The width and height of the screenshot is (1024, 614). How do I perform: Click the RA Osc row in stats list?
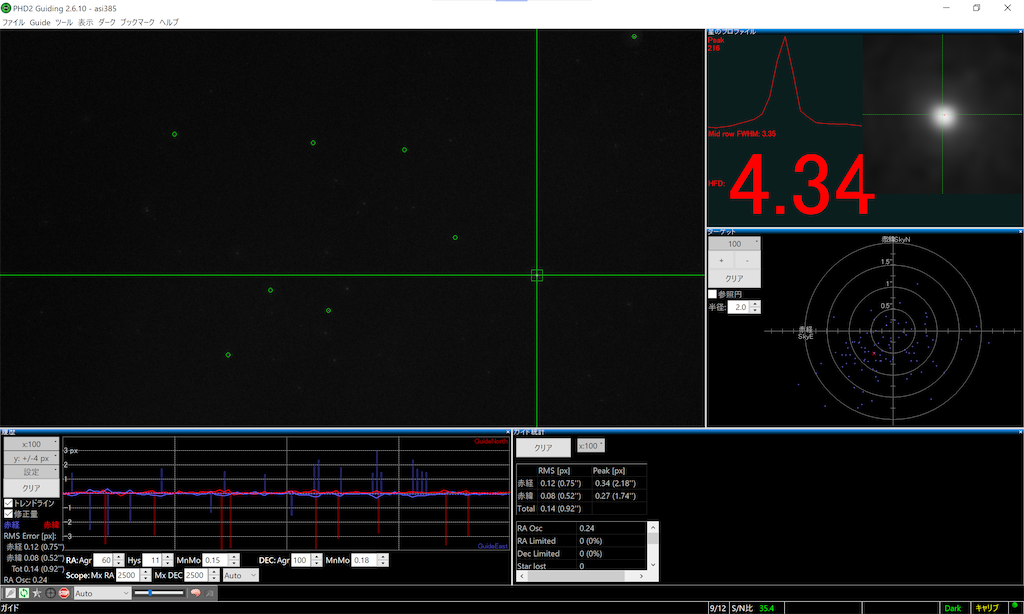(581, 528)
